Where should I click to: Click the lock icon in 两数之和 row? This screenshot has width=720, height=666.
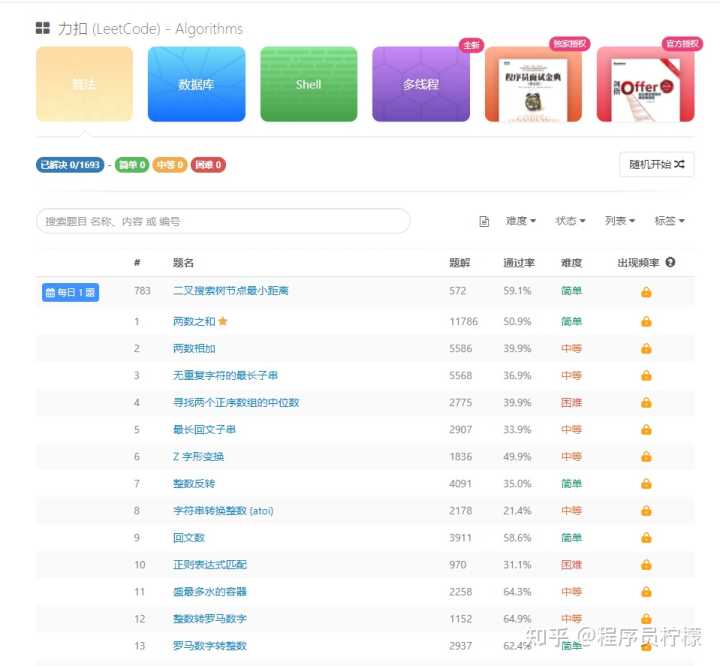[x=646, y=321]
